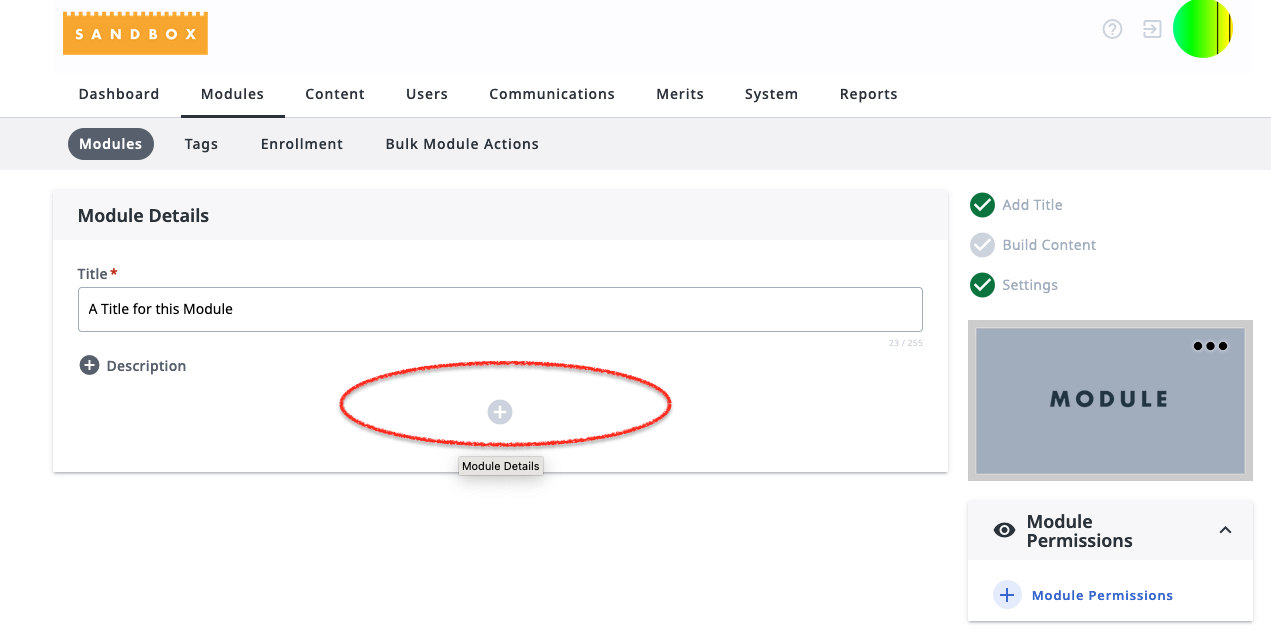
Task: Click the eye icon in Module Permissions
Action: [1004, 530]
